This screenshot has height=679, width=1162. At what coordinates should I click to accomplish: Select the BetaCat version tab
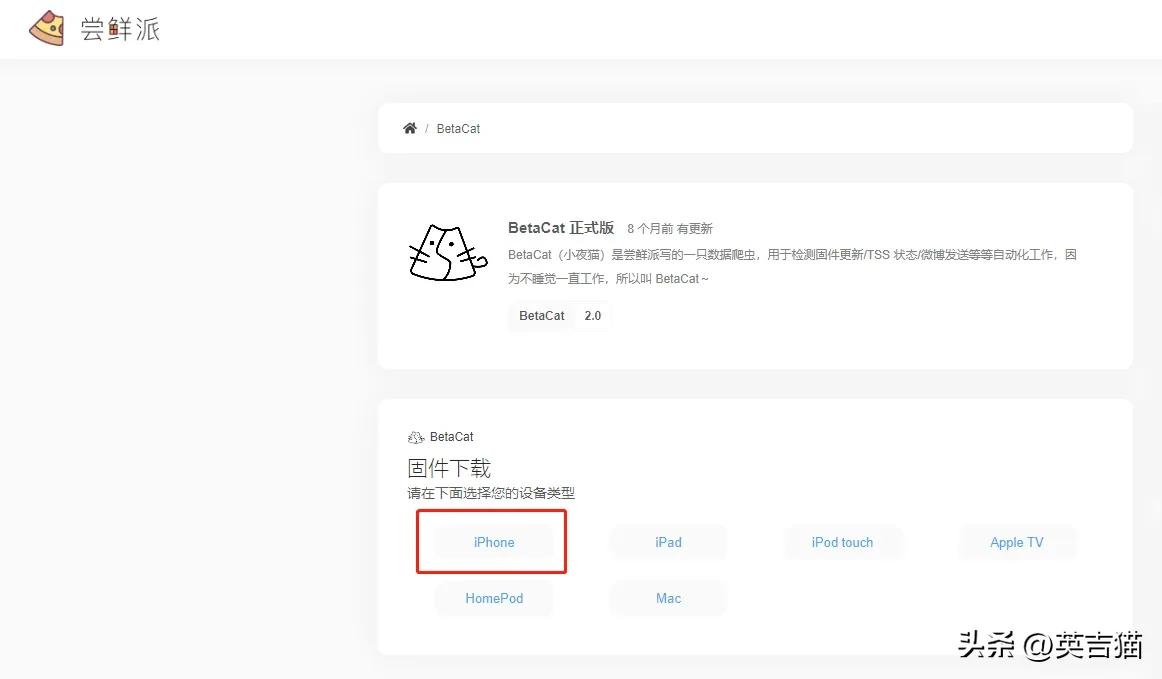541,315
